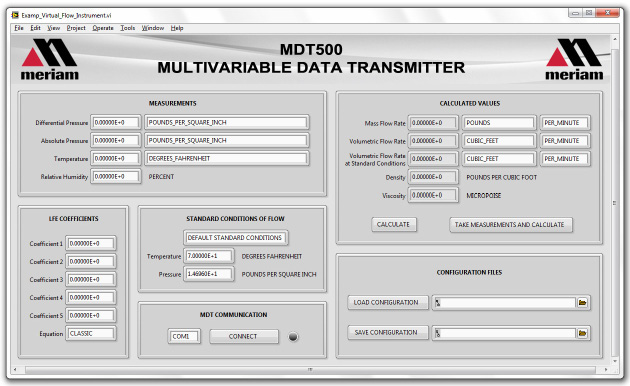Click the LabVIEW VI icon in title bar
This screenshot has height=386, width=630.
point(15,15)
